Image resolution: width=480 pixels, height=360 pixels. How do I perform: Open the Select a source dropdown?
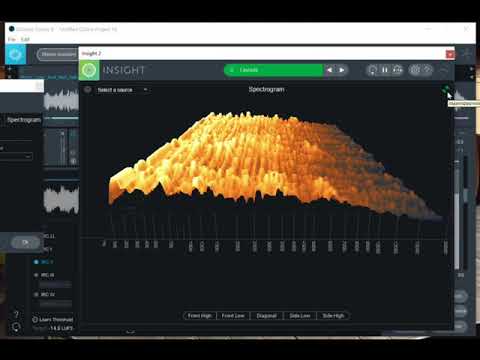tap(122, 90)
